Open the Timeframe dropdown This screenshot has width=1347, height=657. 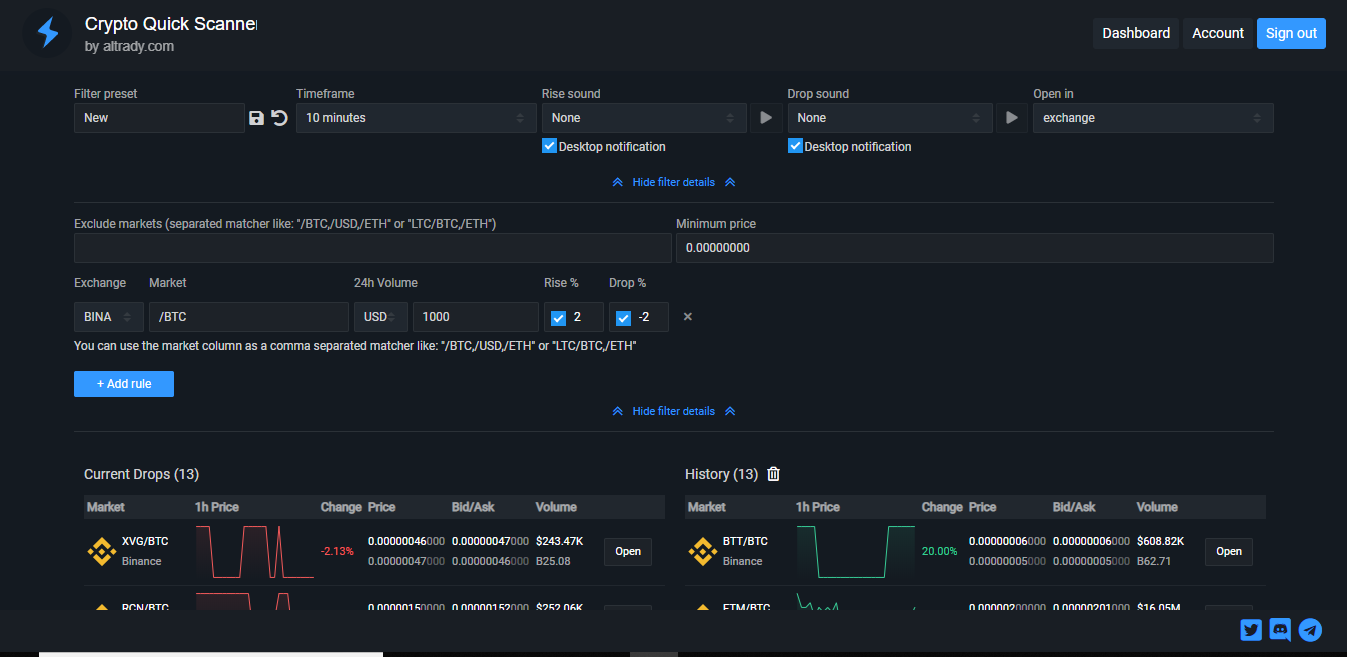click(x=416, y=117)
